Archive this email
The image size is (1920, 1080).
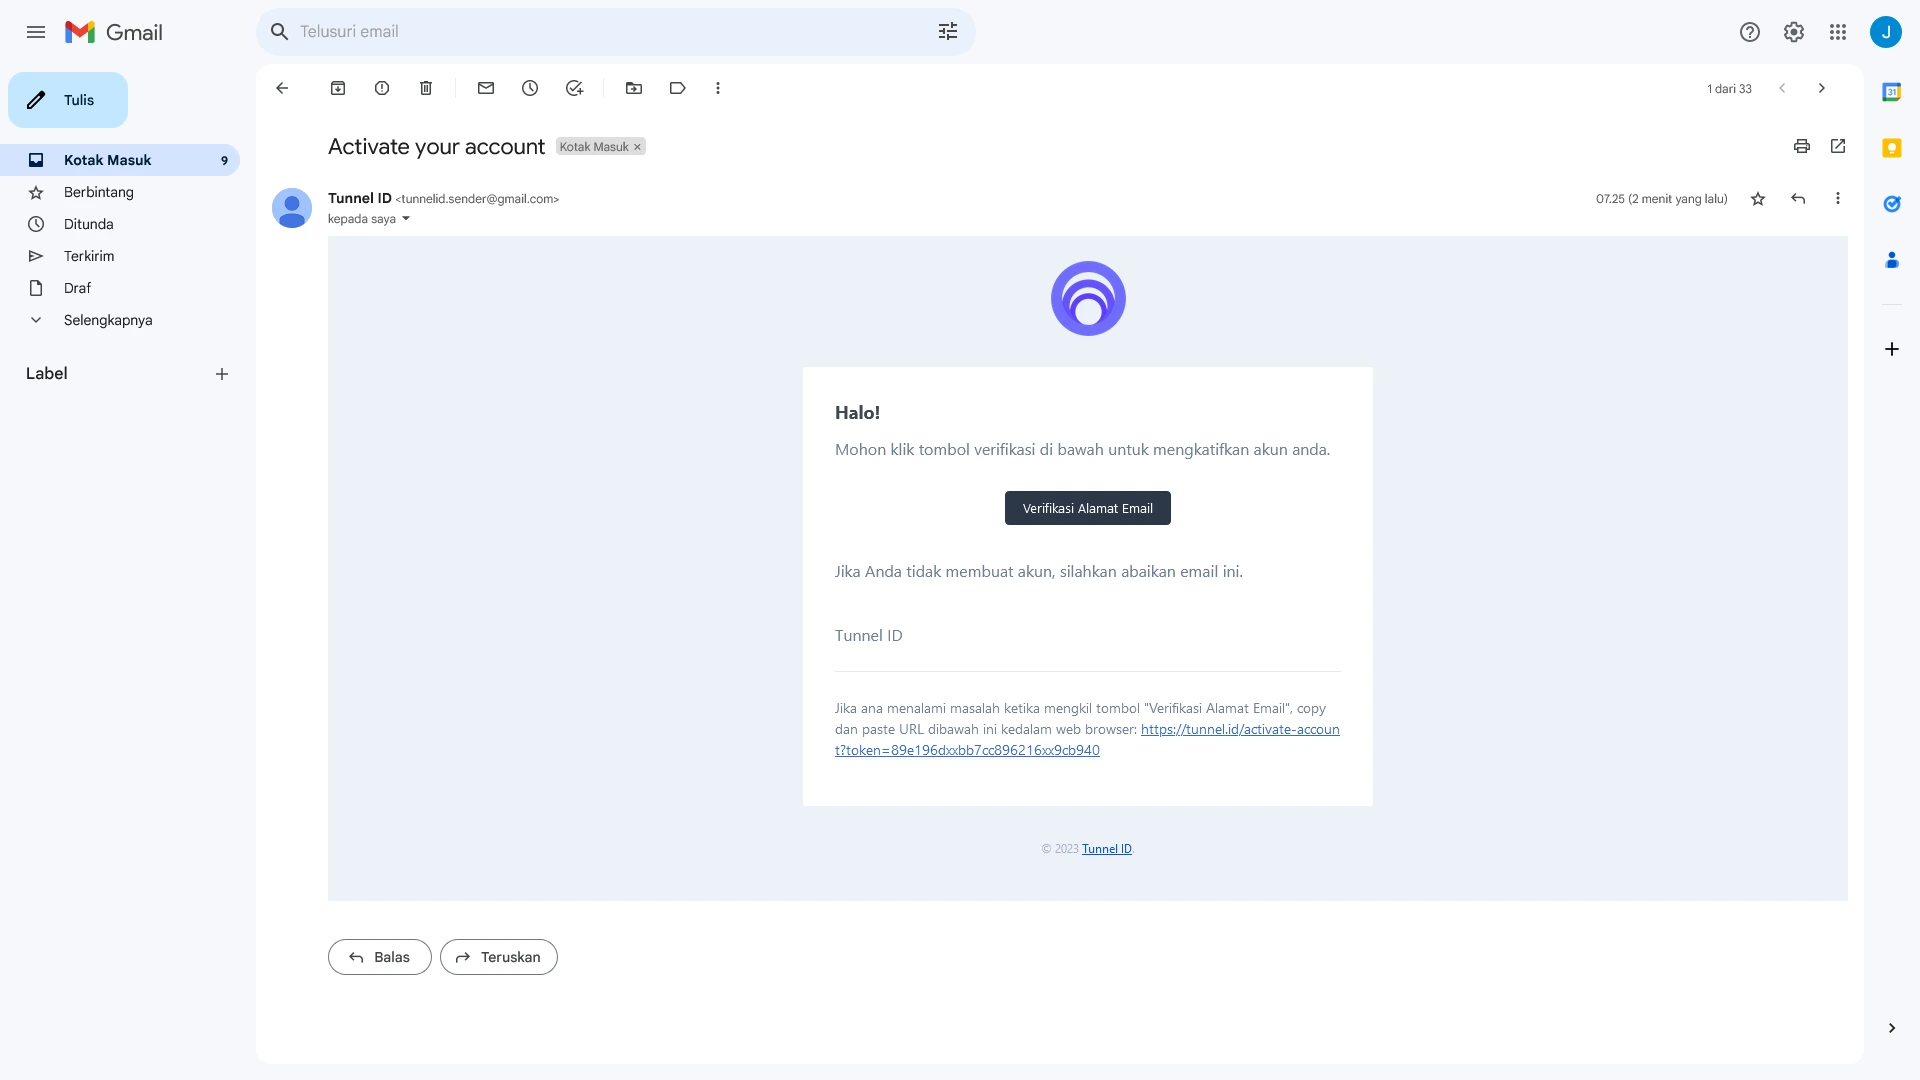pos(338,88)
